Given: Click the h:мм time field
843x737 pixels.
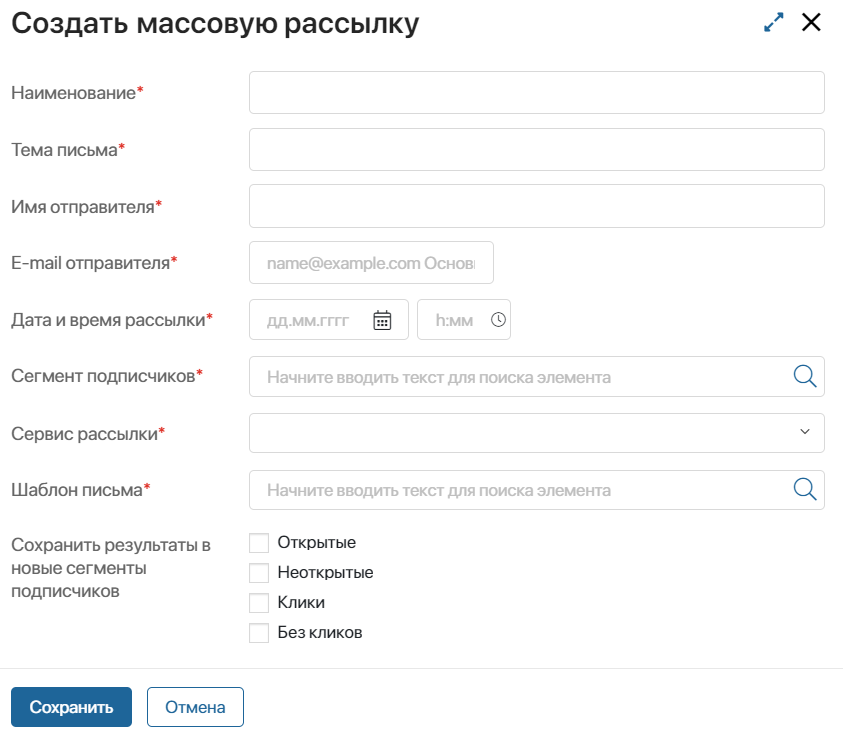Looking at the screenshot, I should 464,320.
